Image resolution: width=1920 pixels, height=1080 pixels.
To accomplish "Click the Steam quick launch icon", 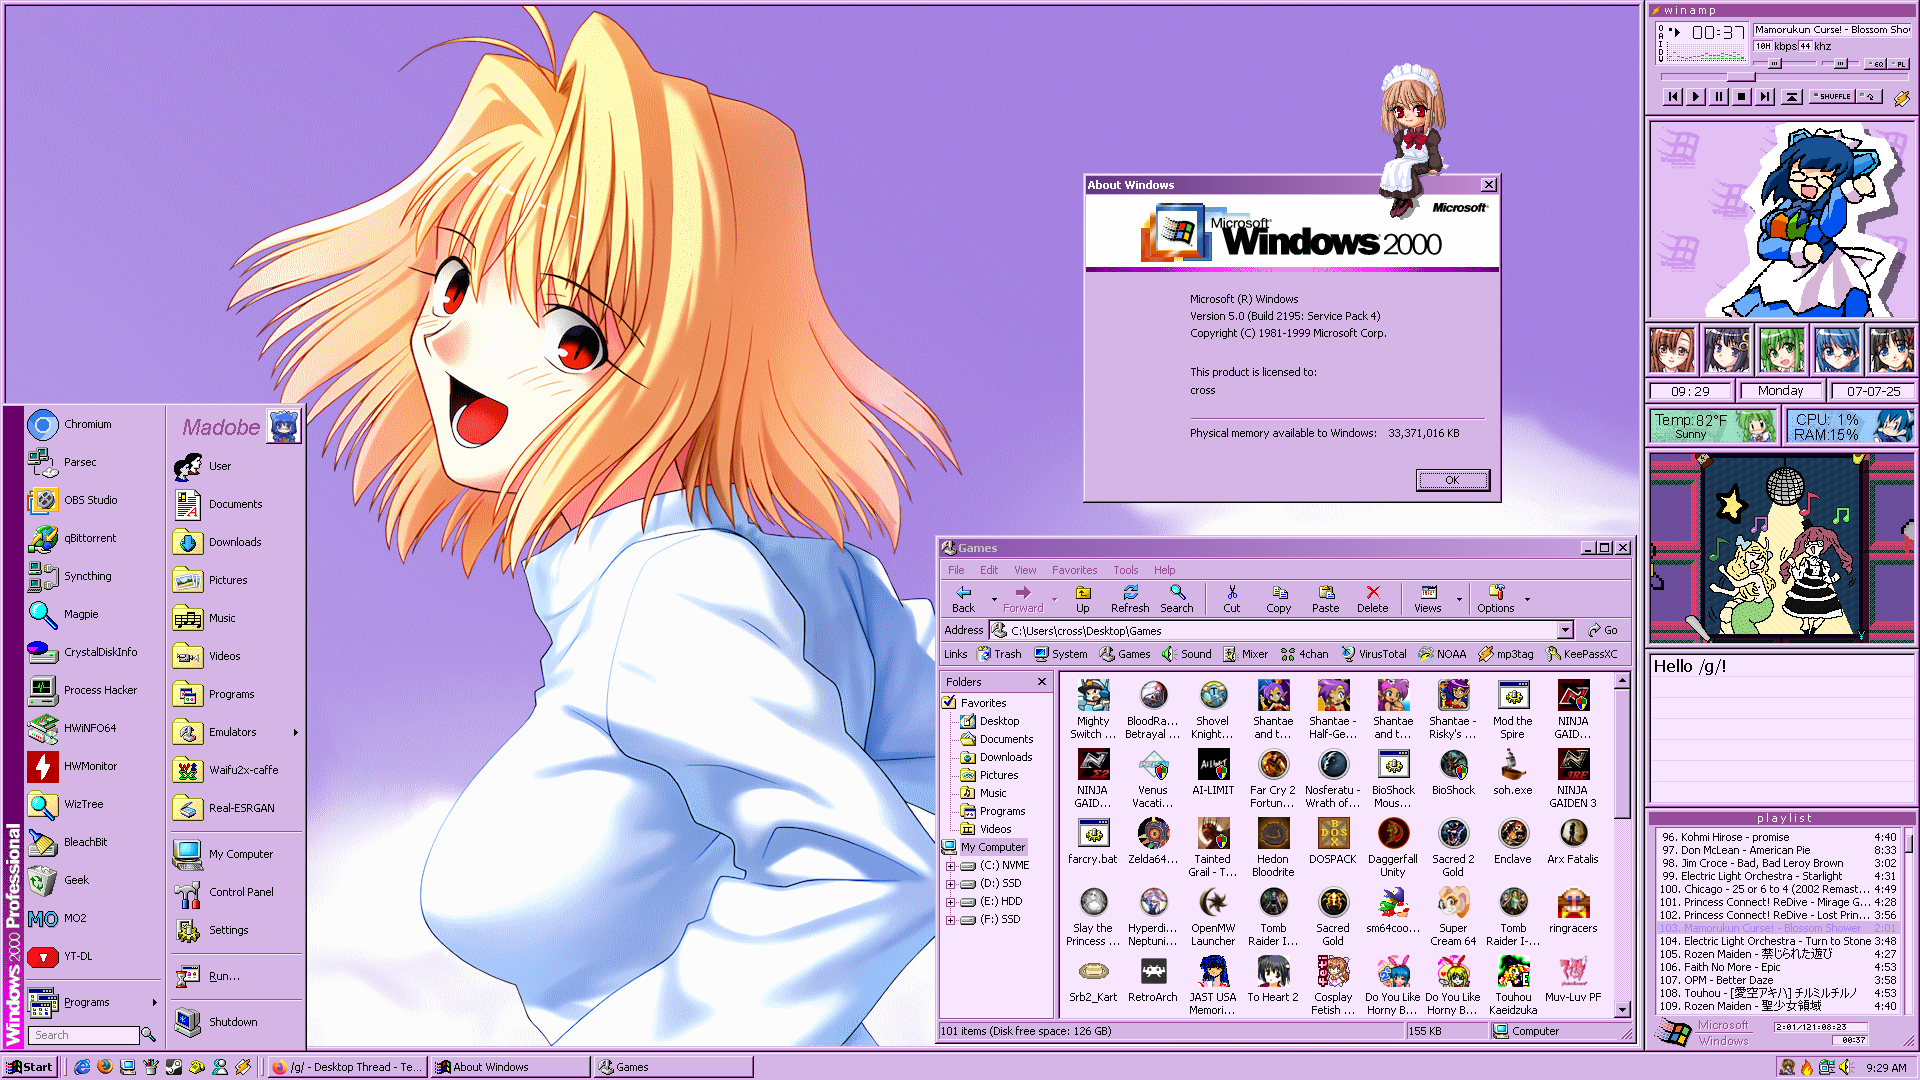I will pos(174,1067).
